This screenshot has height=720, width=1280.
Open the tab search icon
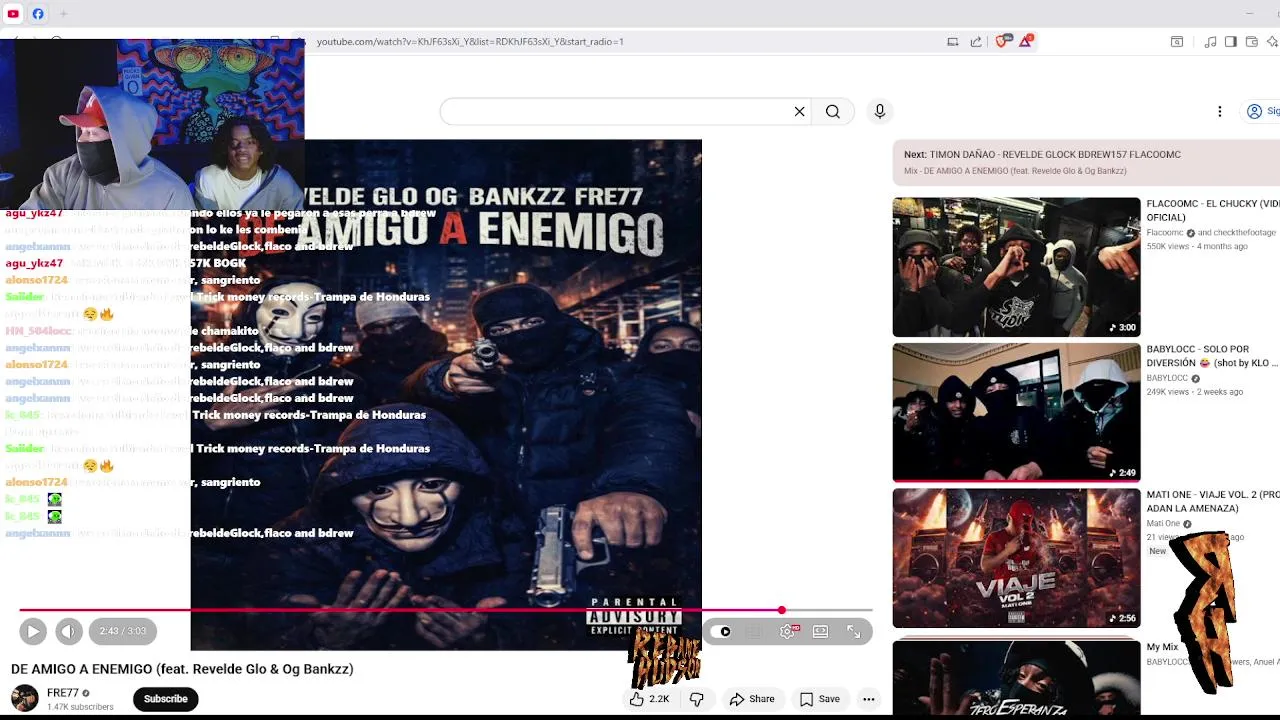[1177, 41]
